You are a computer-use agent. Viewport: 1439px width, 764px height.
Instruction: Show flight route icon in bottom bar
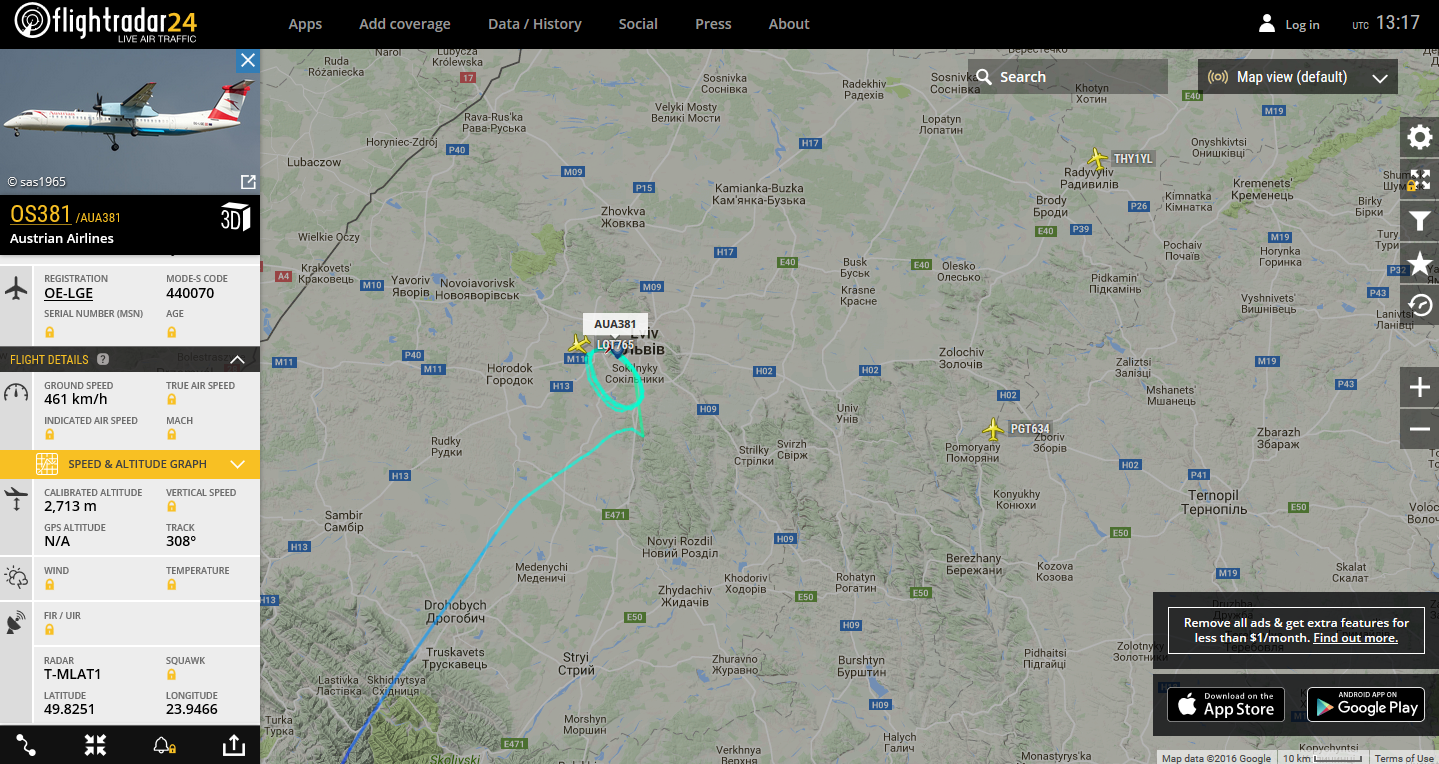point(26,745)
